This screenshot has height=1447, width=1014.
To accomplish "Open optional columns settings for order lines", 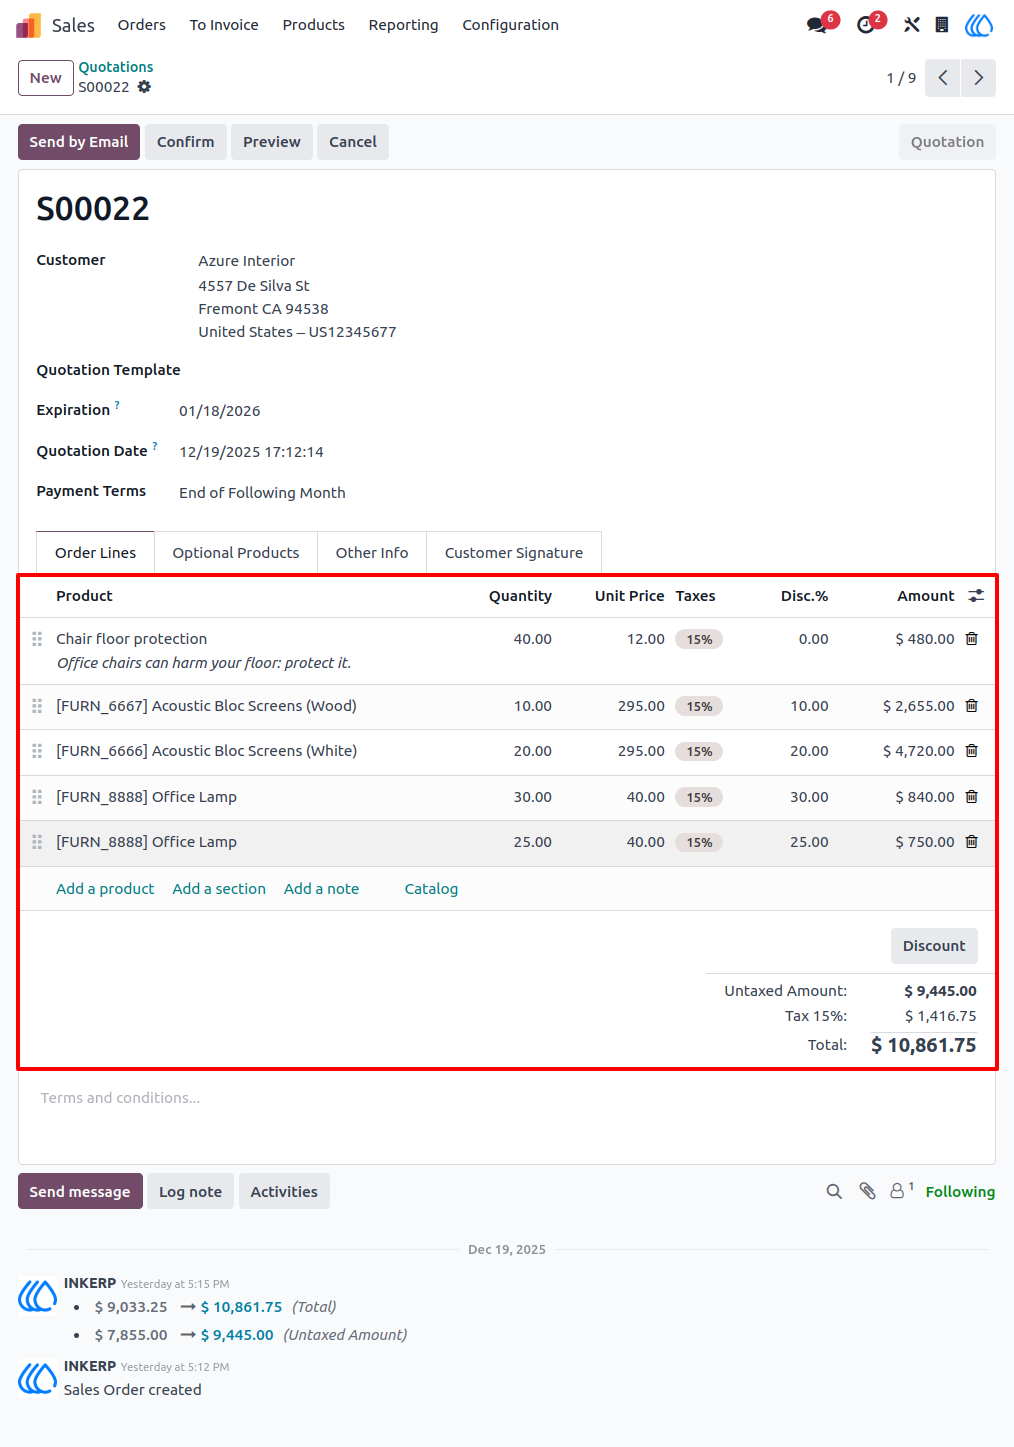I will tap(976, 596).
